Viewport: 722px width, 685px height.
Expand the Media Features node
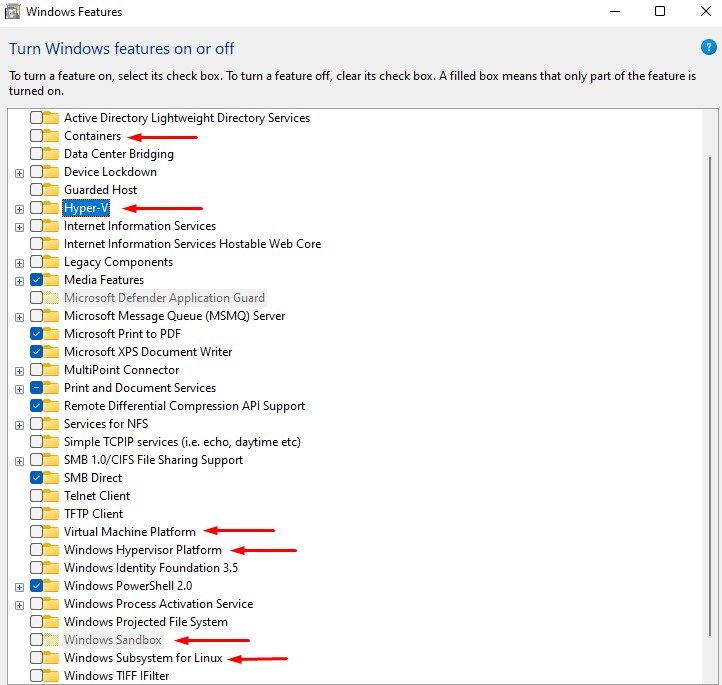point(19,281)
